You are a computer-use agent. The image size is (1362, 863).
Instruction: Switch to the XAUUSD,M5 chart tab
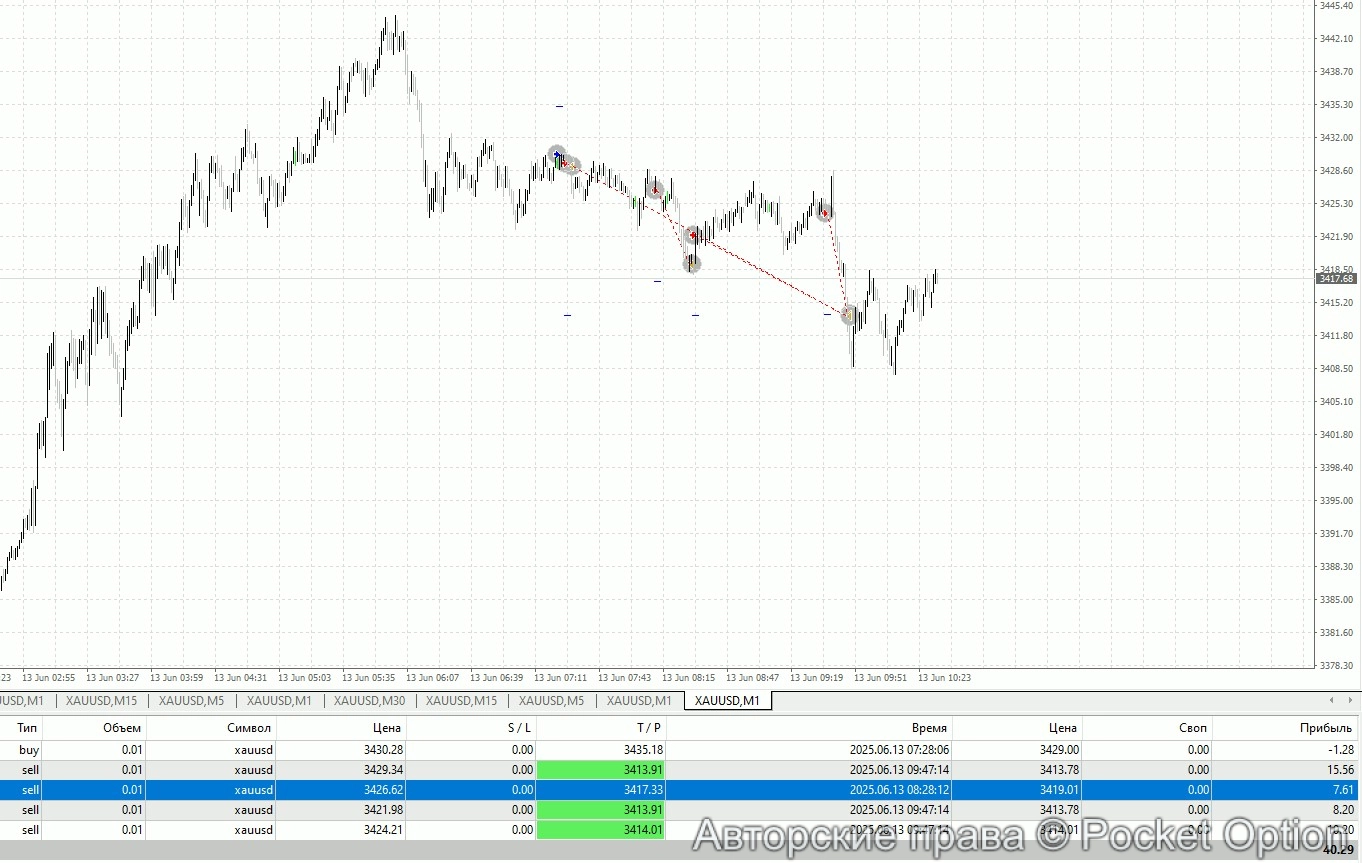click(x=190, y=701)
